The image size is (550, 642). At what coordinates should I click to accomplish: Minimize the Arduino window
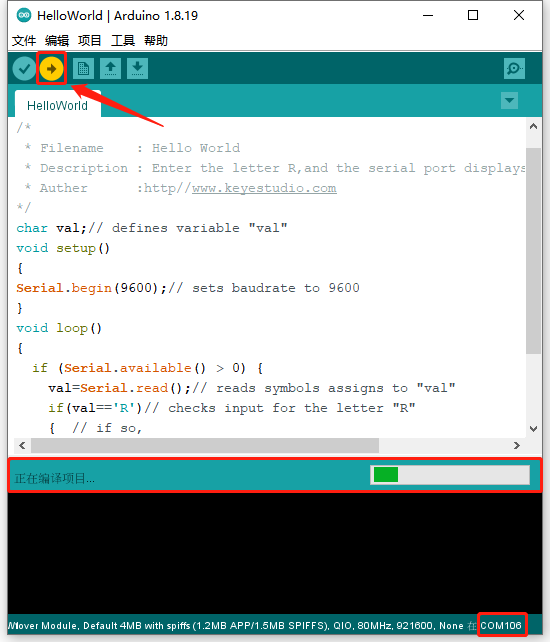428,16
